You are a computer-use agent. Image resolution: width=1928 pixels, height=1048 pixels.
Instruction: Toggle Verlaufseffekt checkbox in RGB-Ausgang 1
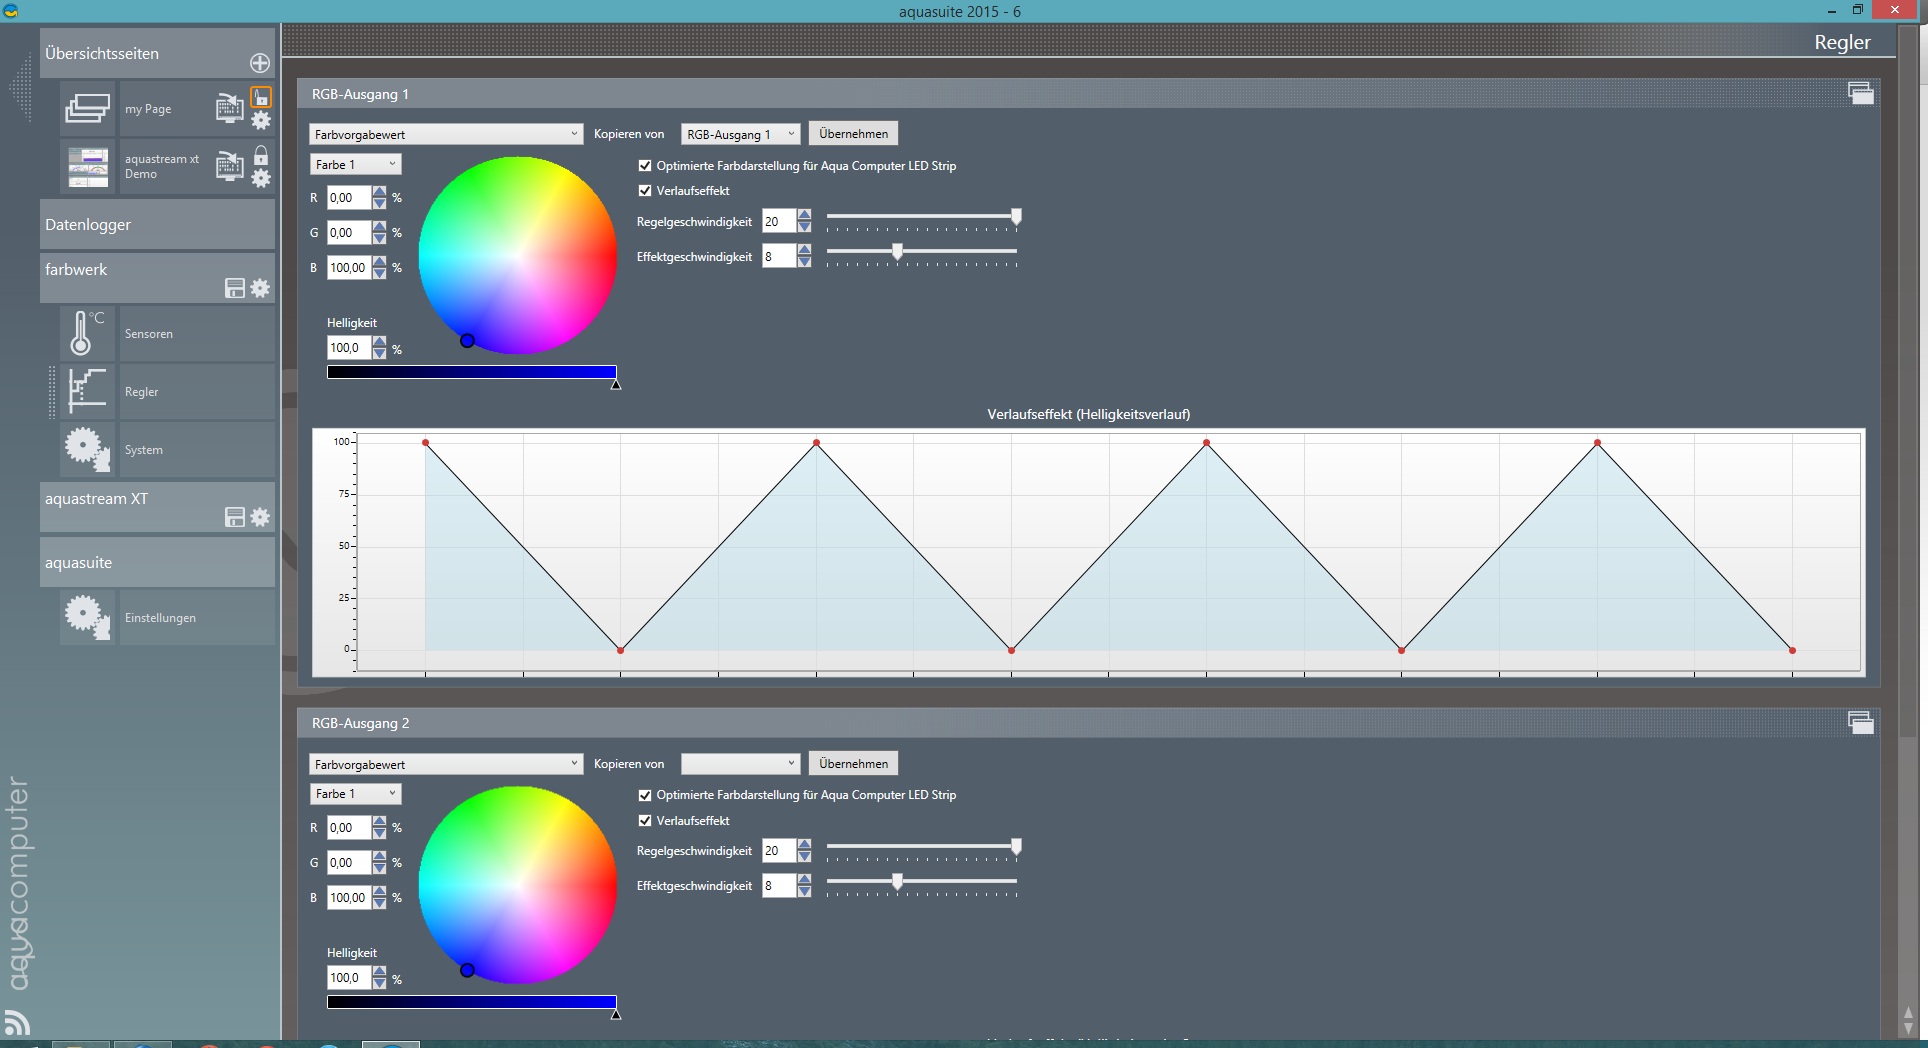[x=645, y=191]
